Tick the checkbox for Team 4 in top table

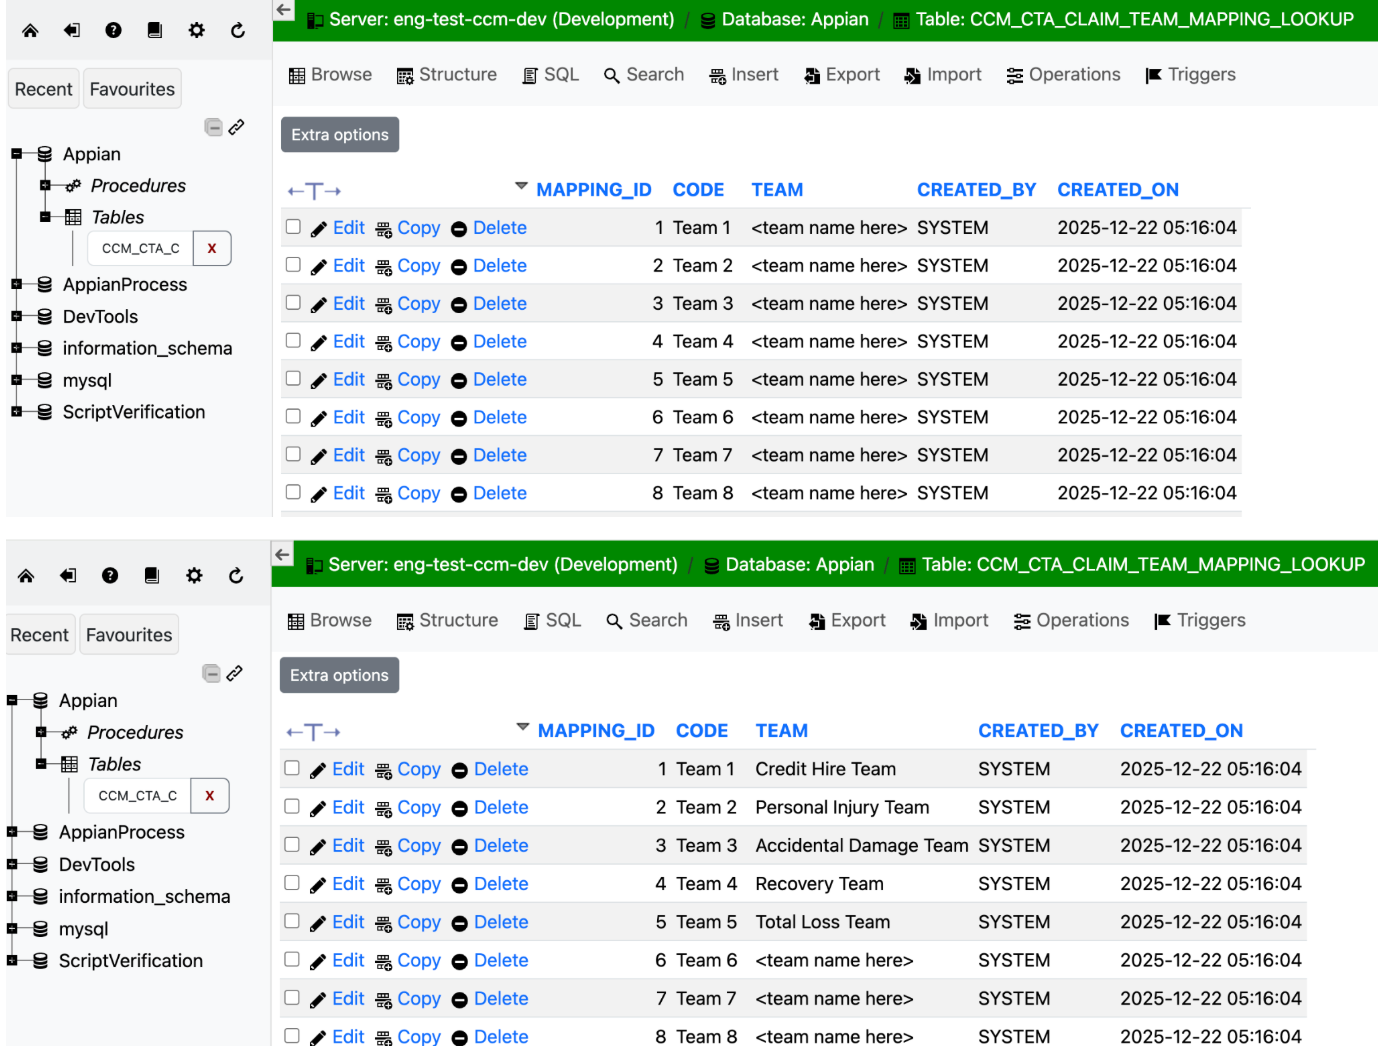293,341
